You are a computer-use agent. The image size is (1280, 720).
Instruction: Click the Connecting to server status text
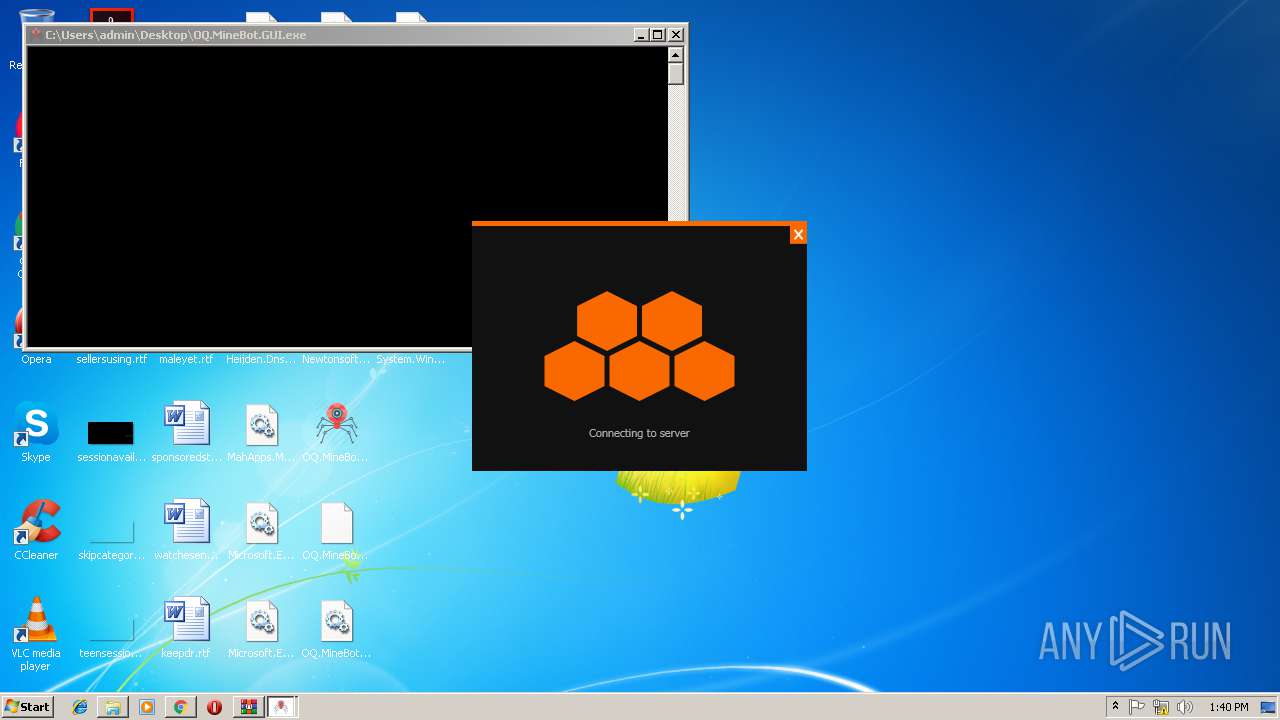(x=639, y=433)
